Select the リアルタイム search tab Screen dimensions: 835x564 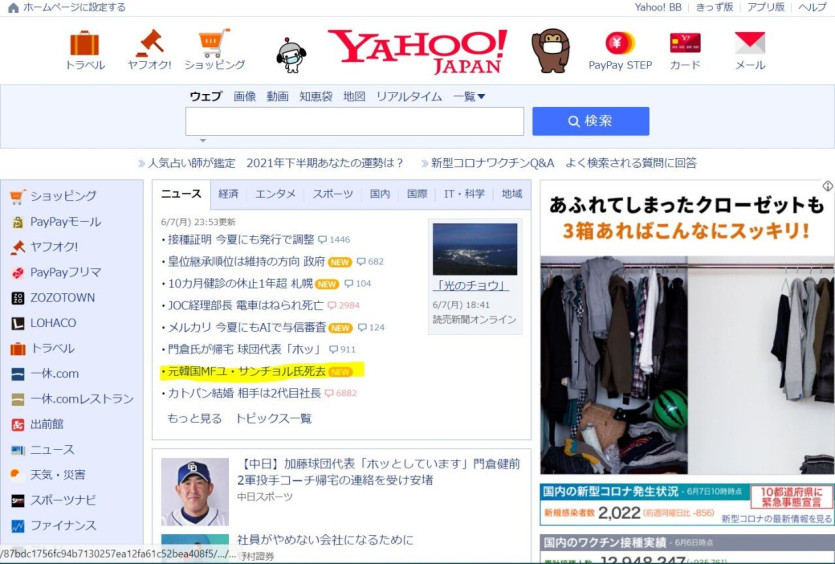click(409, 96)
